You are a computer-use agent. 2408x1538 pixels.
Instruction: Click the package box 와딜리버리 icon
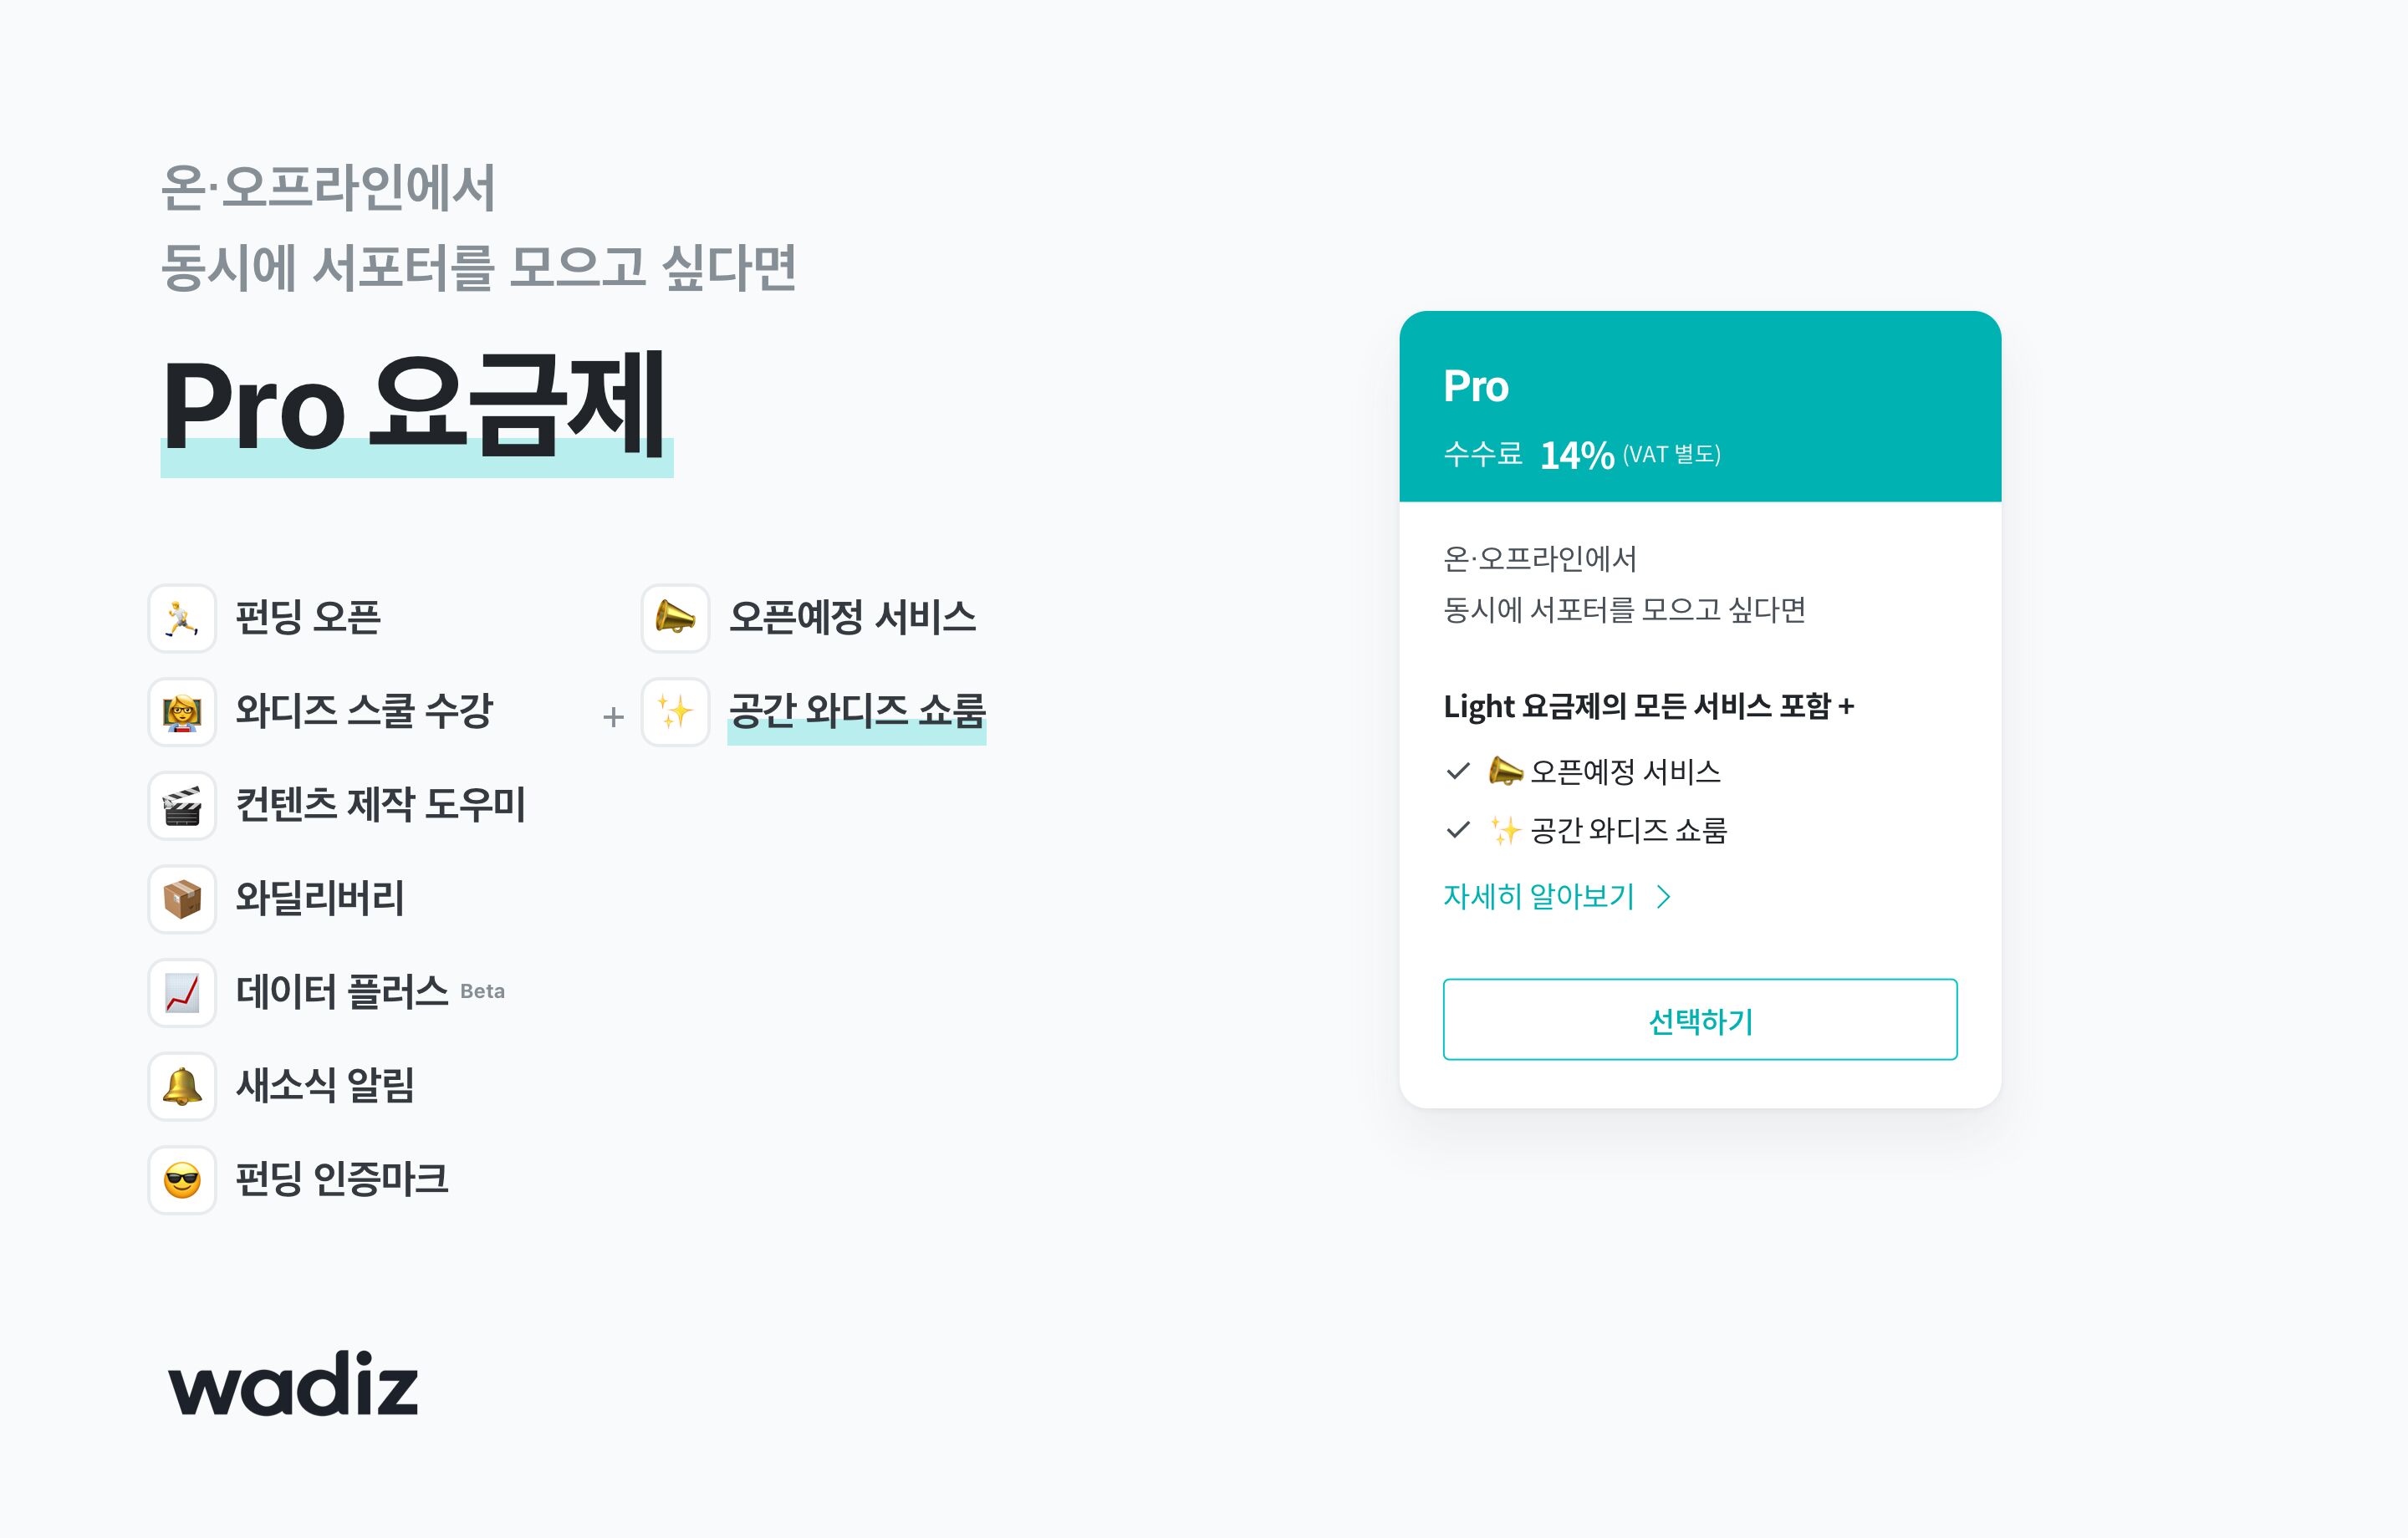click(x=182, y=899)
